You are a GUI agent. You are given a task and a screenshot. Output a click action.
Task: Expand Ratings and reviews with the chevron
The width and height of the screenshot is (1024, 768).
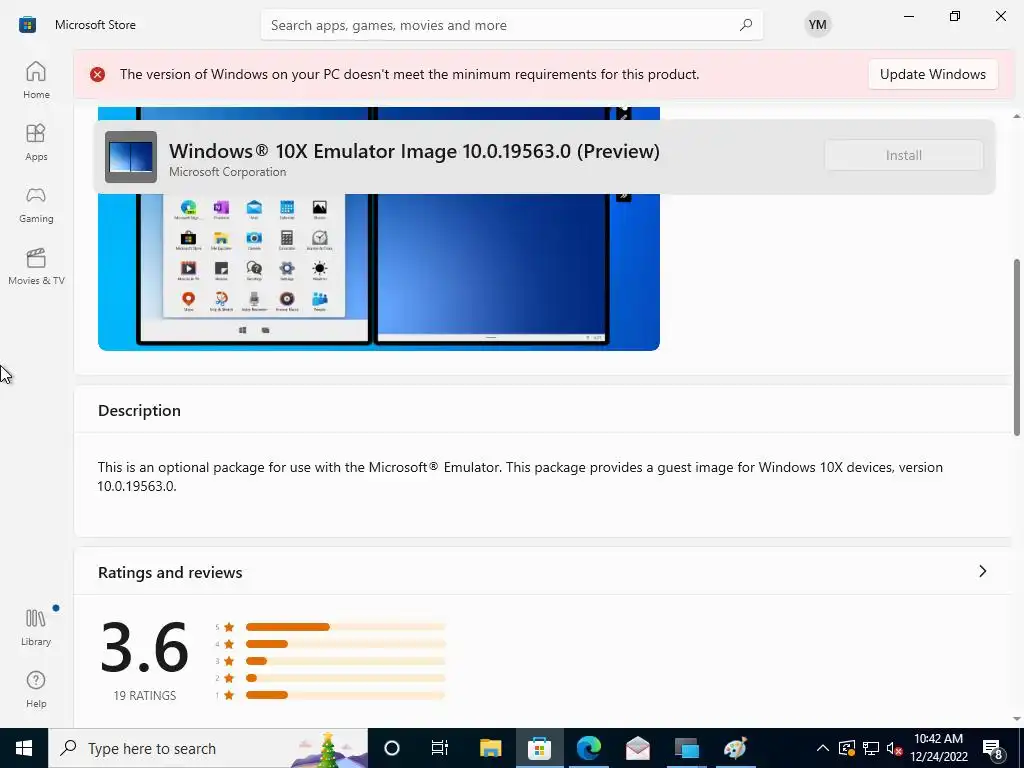pos(982,571)
